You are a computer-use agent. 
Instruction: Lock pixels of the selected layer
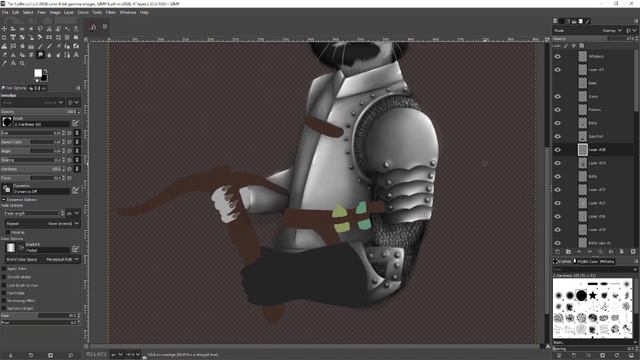(x=566, y=46)
